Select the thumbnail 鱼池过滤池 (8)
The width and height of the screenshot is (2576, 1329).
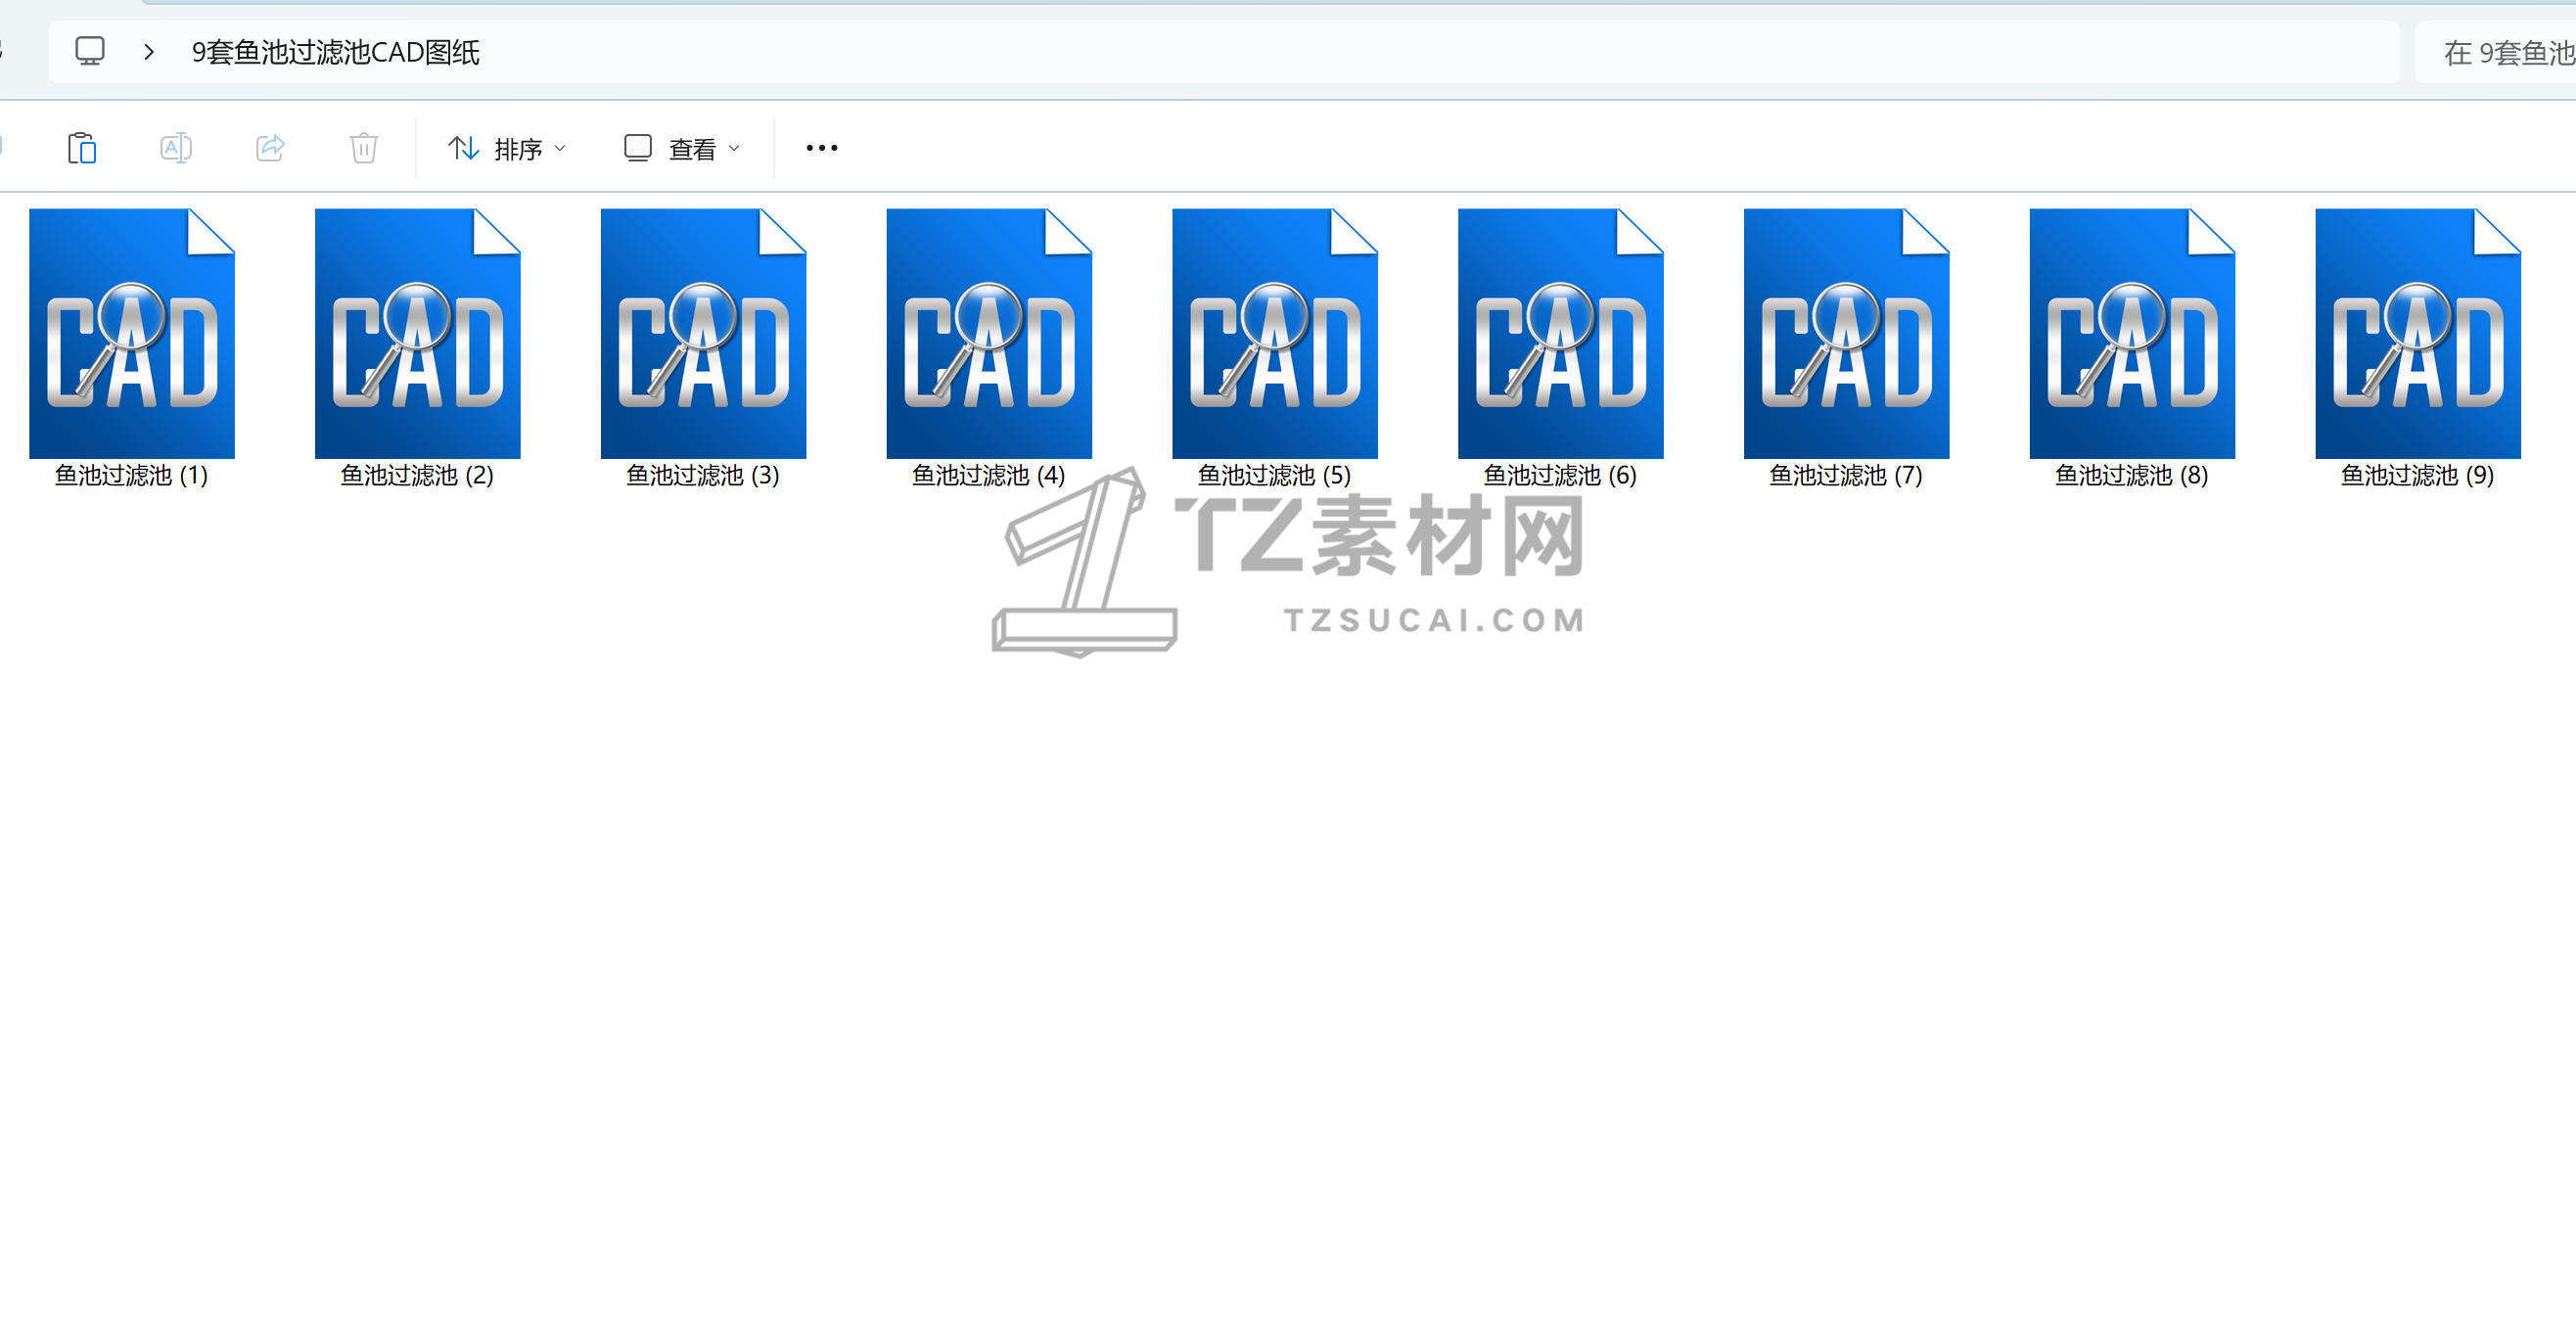[x=2132, y=334]
